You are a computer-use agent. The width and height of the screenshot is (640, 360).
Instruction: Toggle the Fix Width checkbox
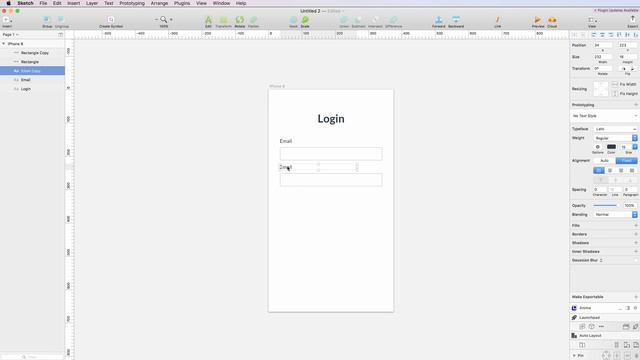pos(615,84)
